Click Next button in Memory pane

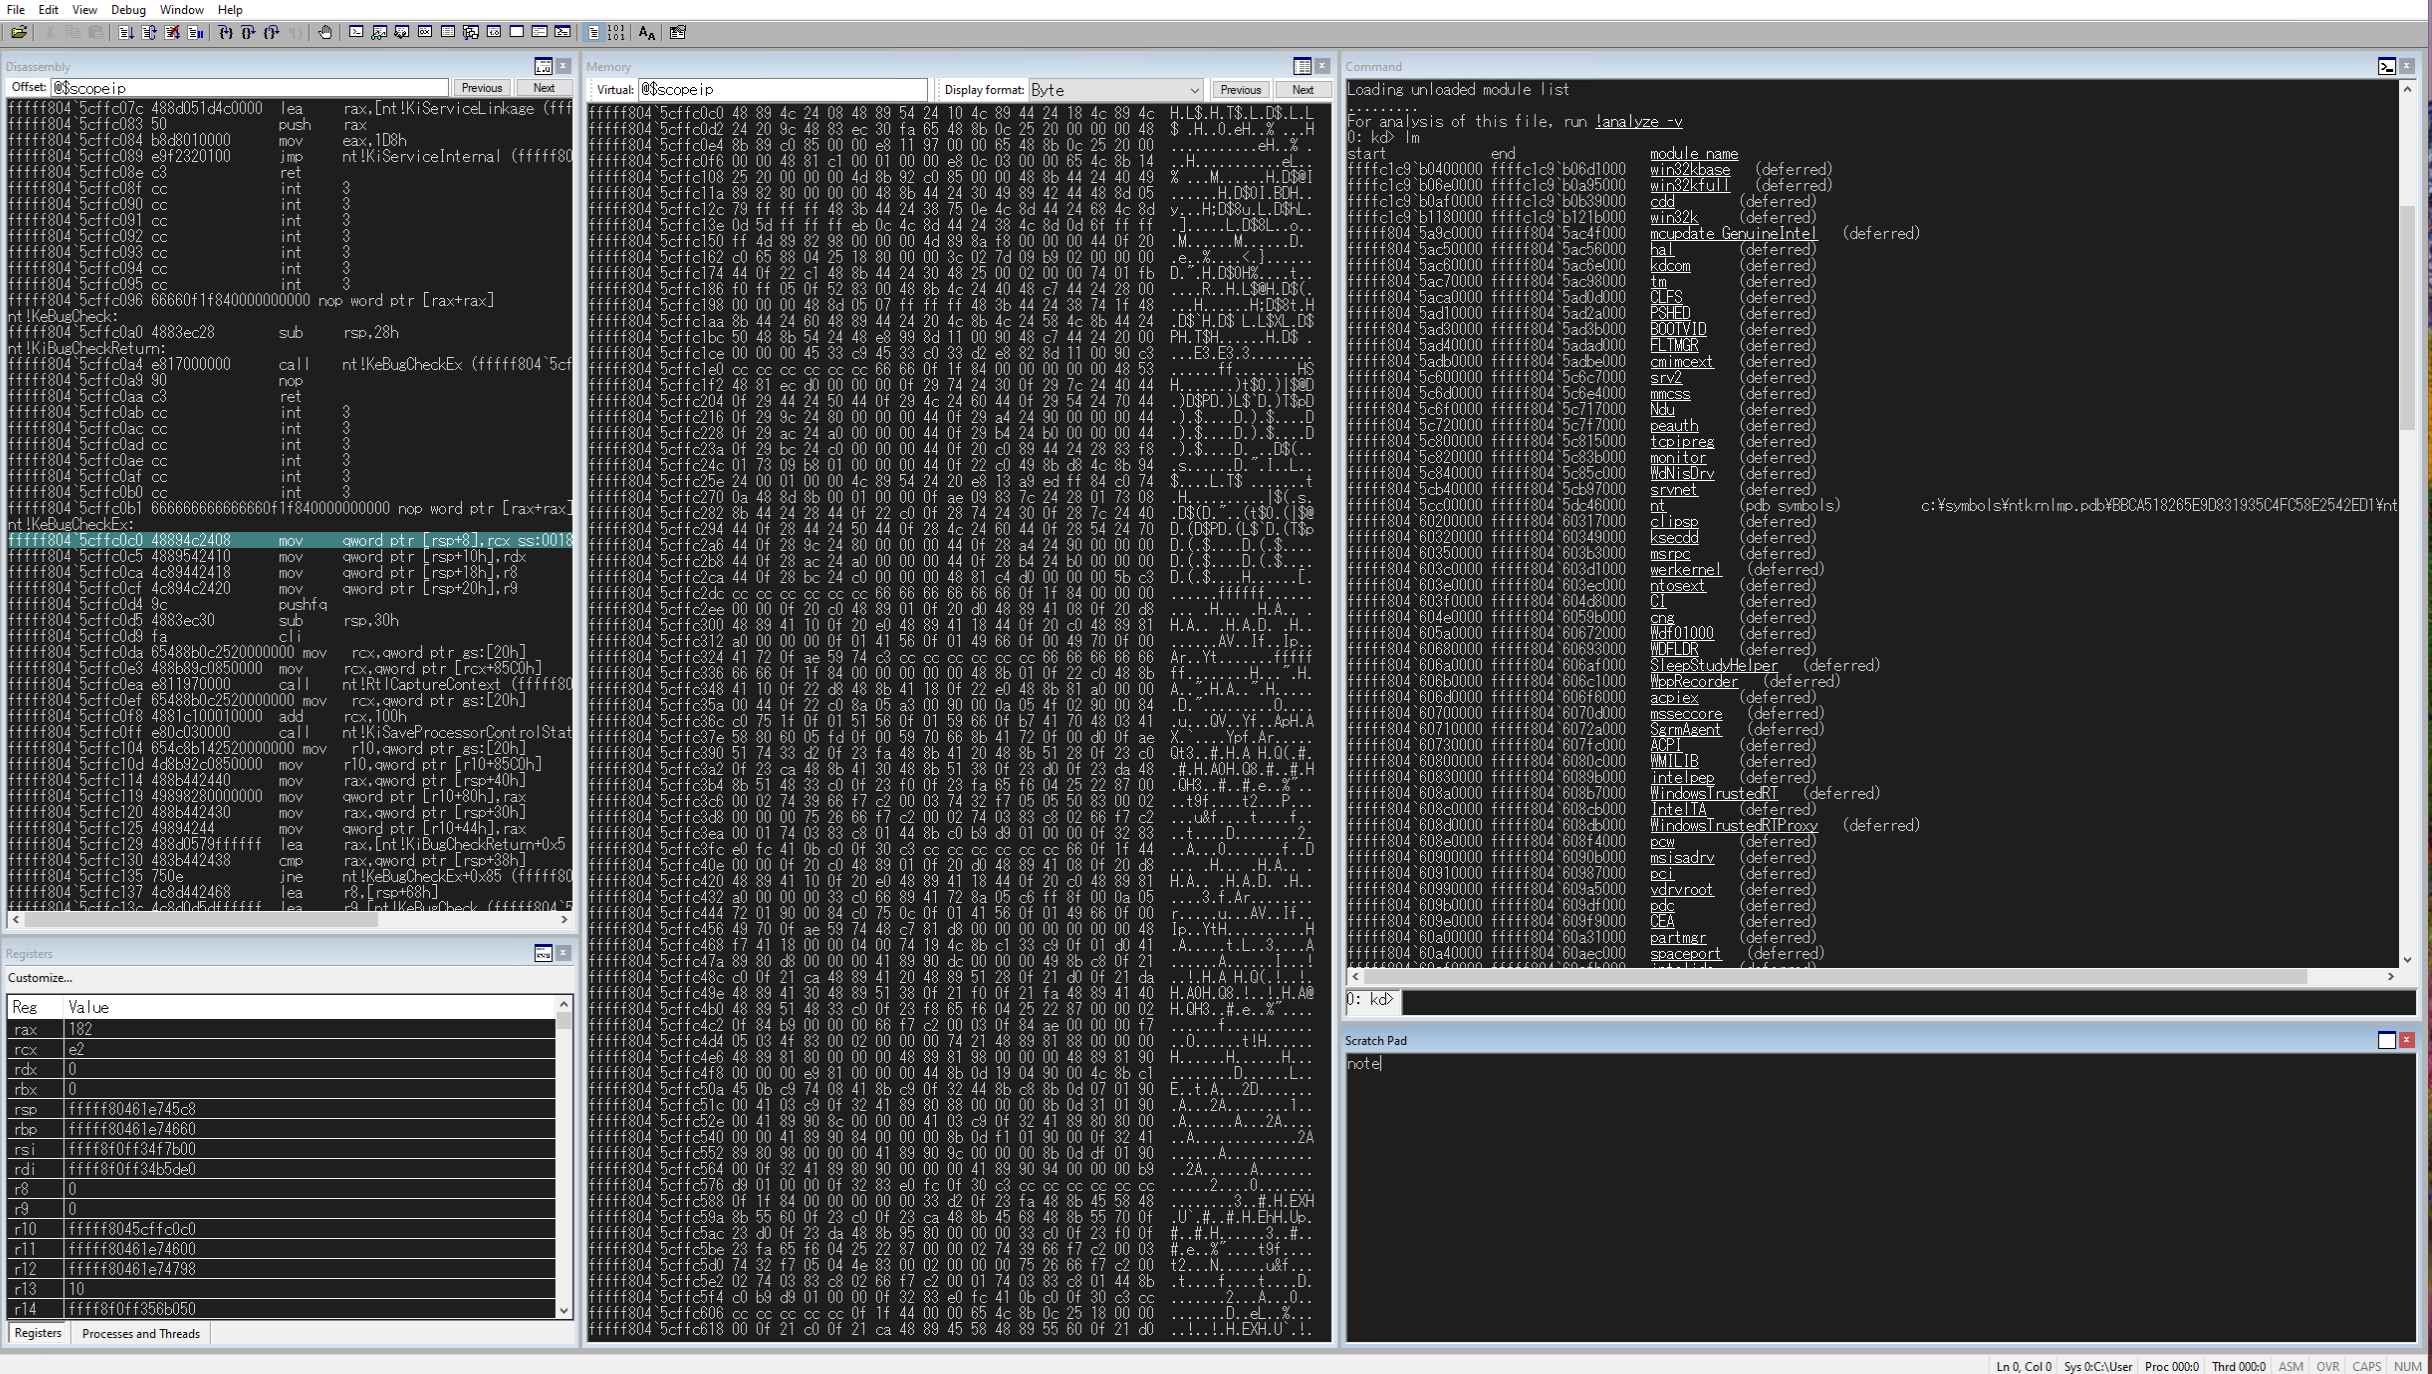pos(1302,90)
